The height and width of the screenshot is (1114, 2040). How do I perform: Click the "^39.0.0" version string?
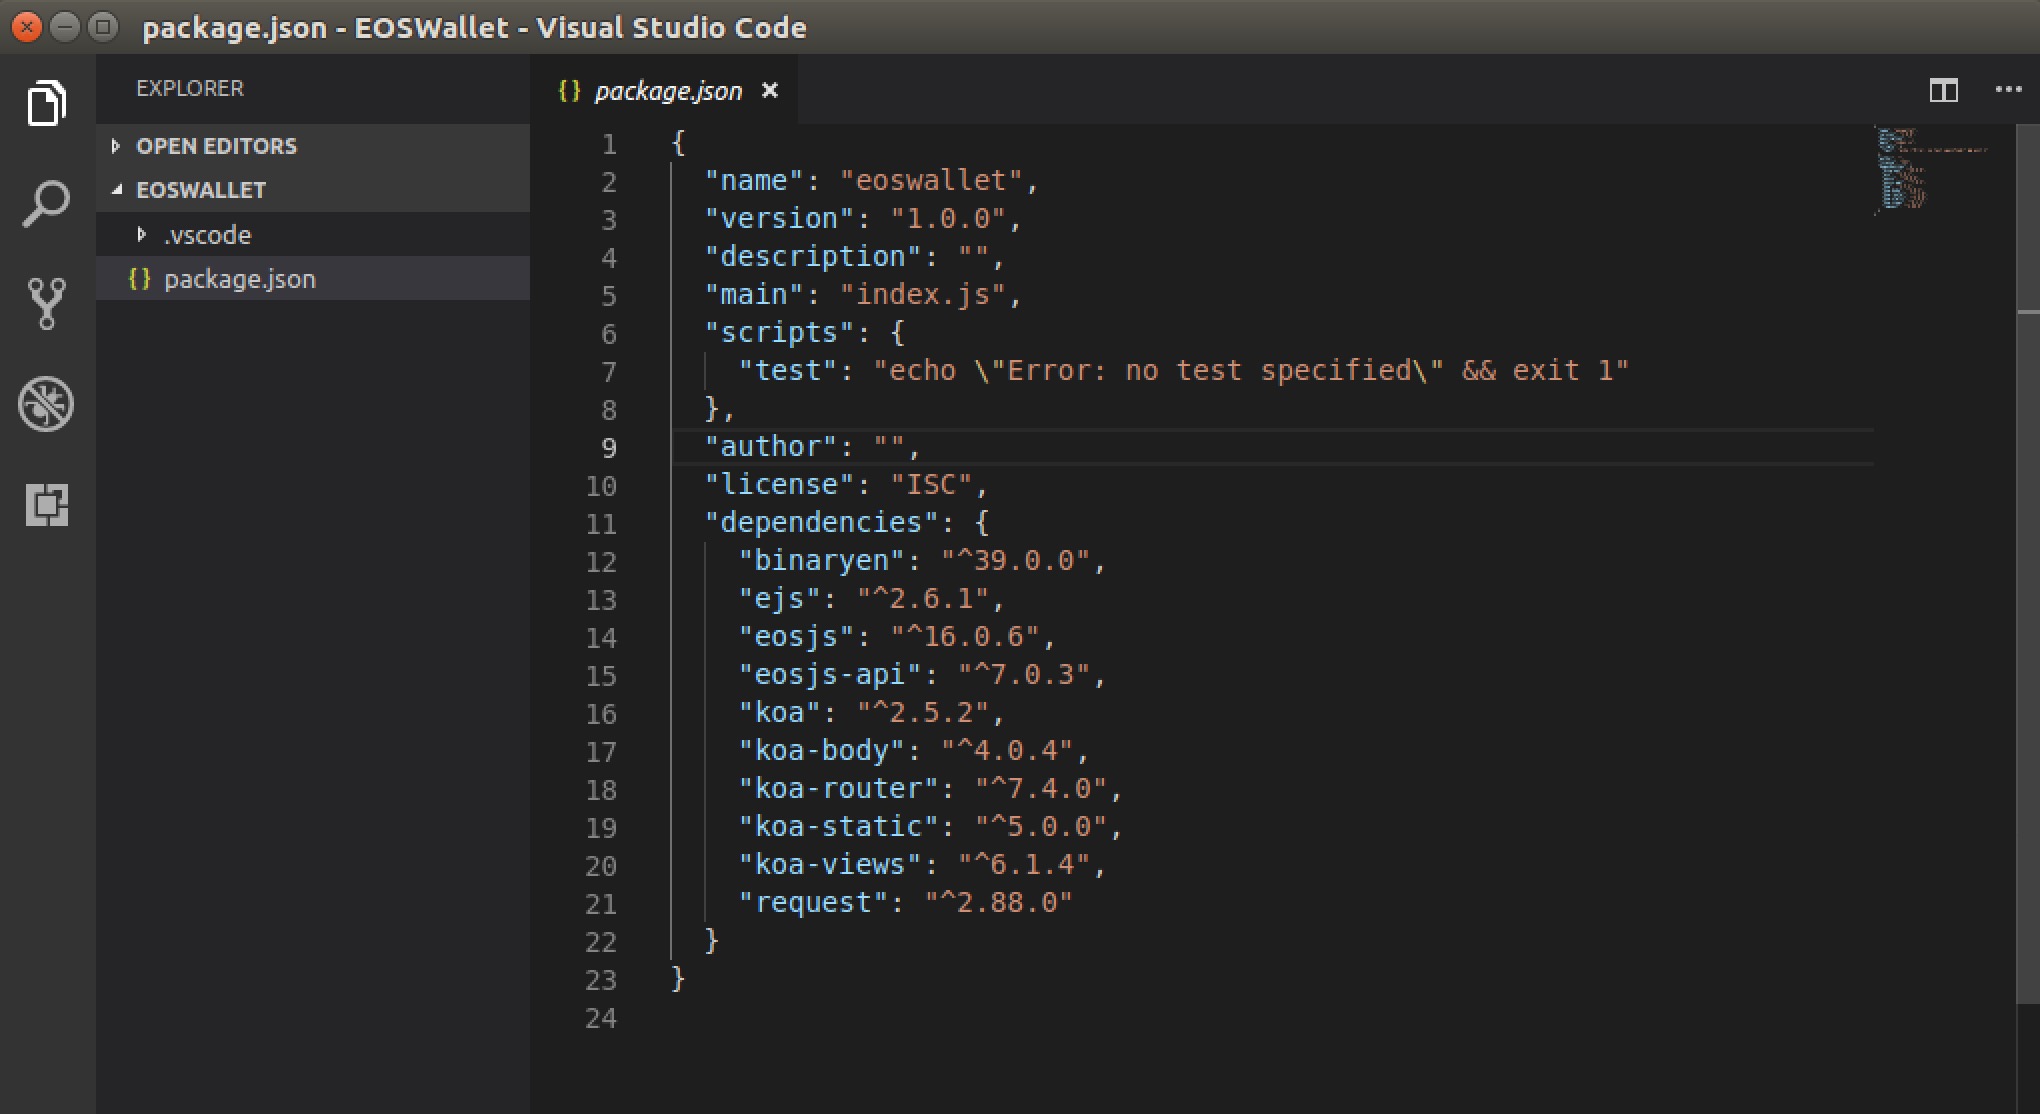click(x=1015, y=561)
